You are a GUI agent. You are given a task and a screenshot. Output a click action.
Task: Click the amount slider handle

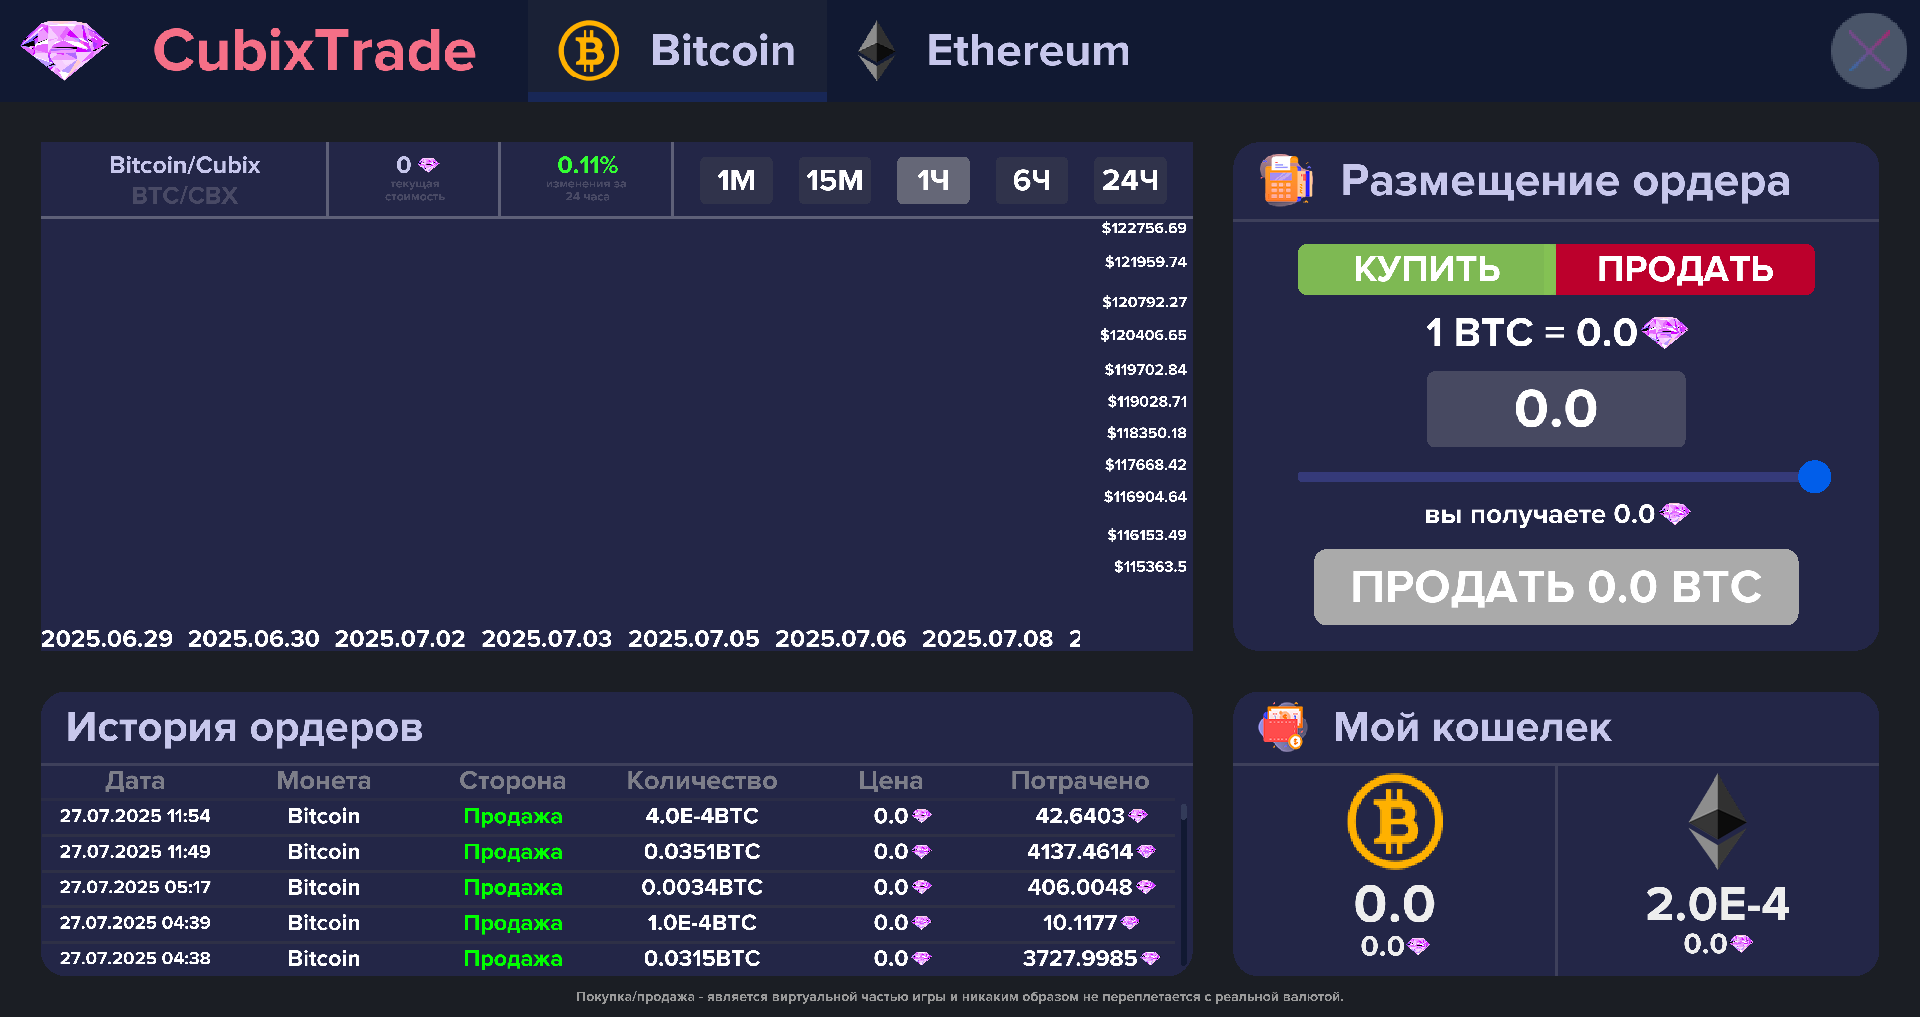[1814, 477]
